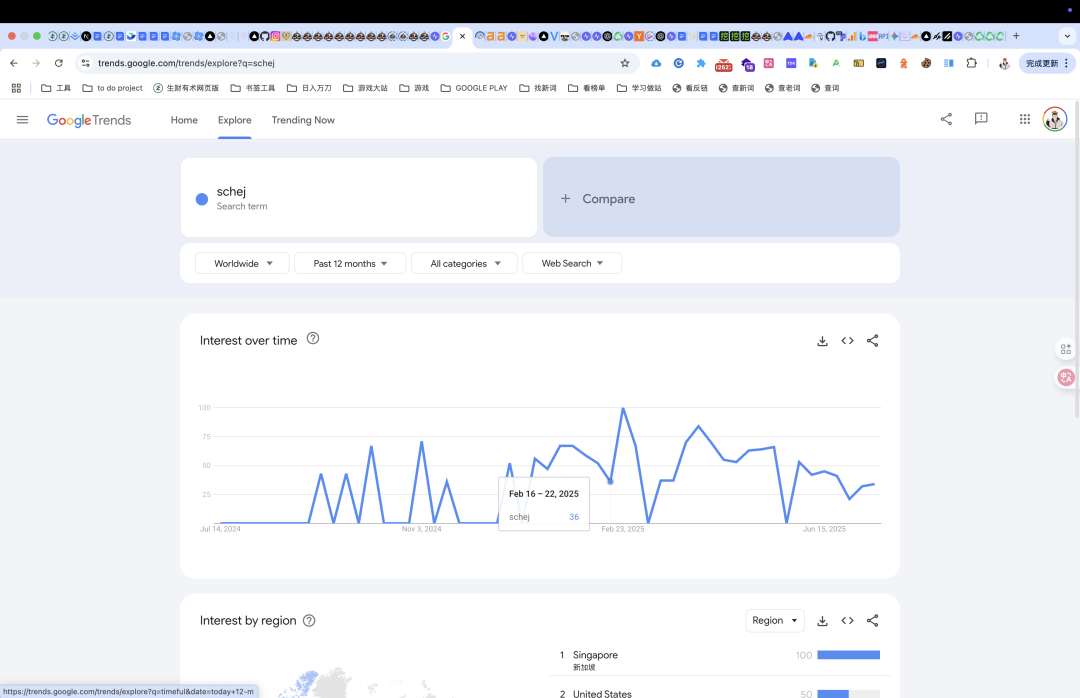Open the 看反链 bookmark
Image resolution: width=1080 pixels, height=698 pixels.
pyautogui.click(x=690, y=88)
